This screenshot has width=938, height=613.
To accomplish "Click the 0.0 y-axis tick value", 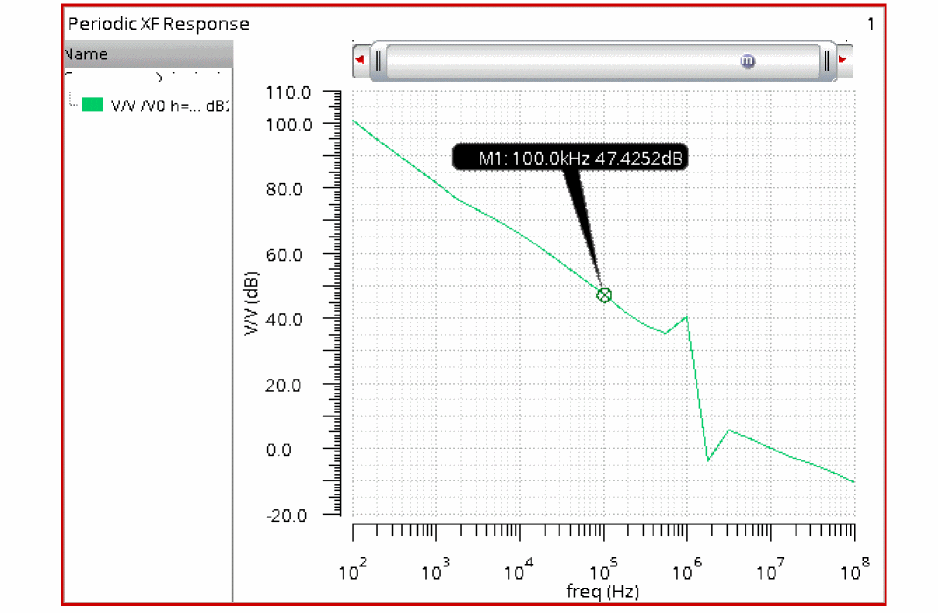I will tap(279, 450).
